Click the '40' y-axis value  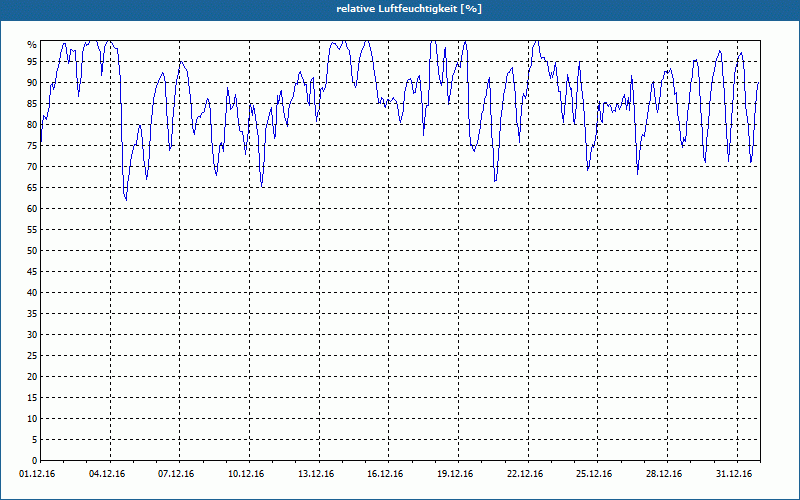pyautogui.click(x=32, y=292)
